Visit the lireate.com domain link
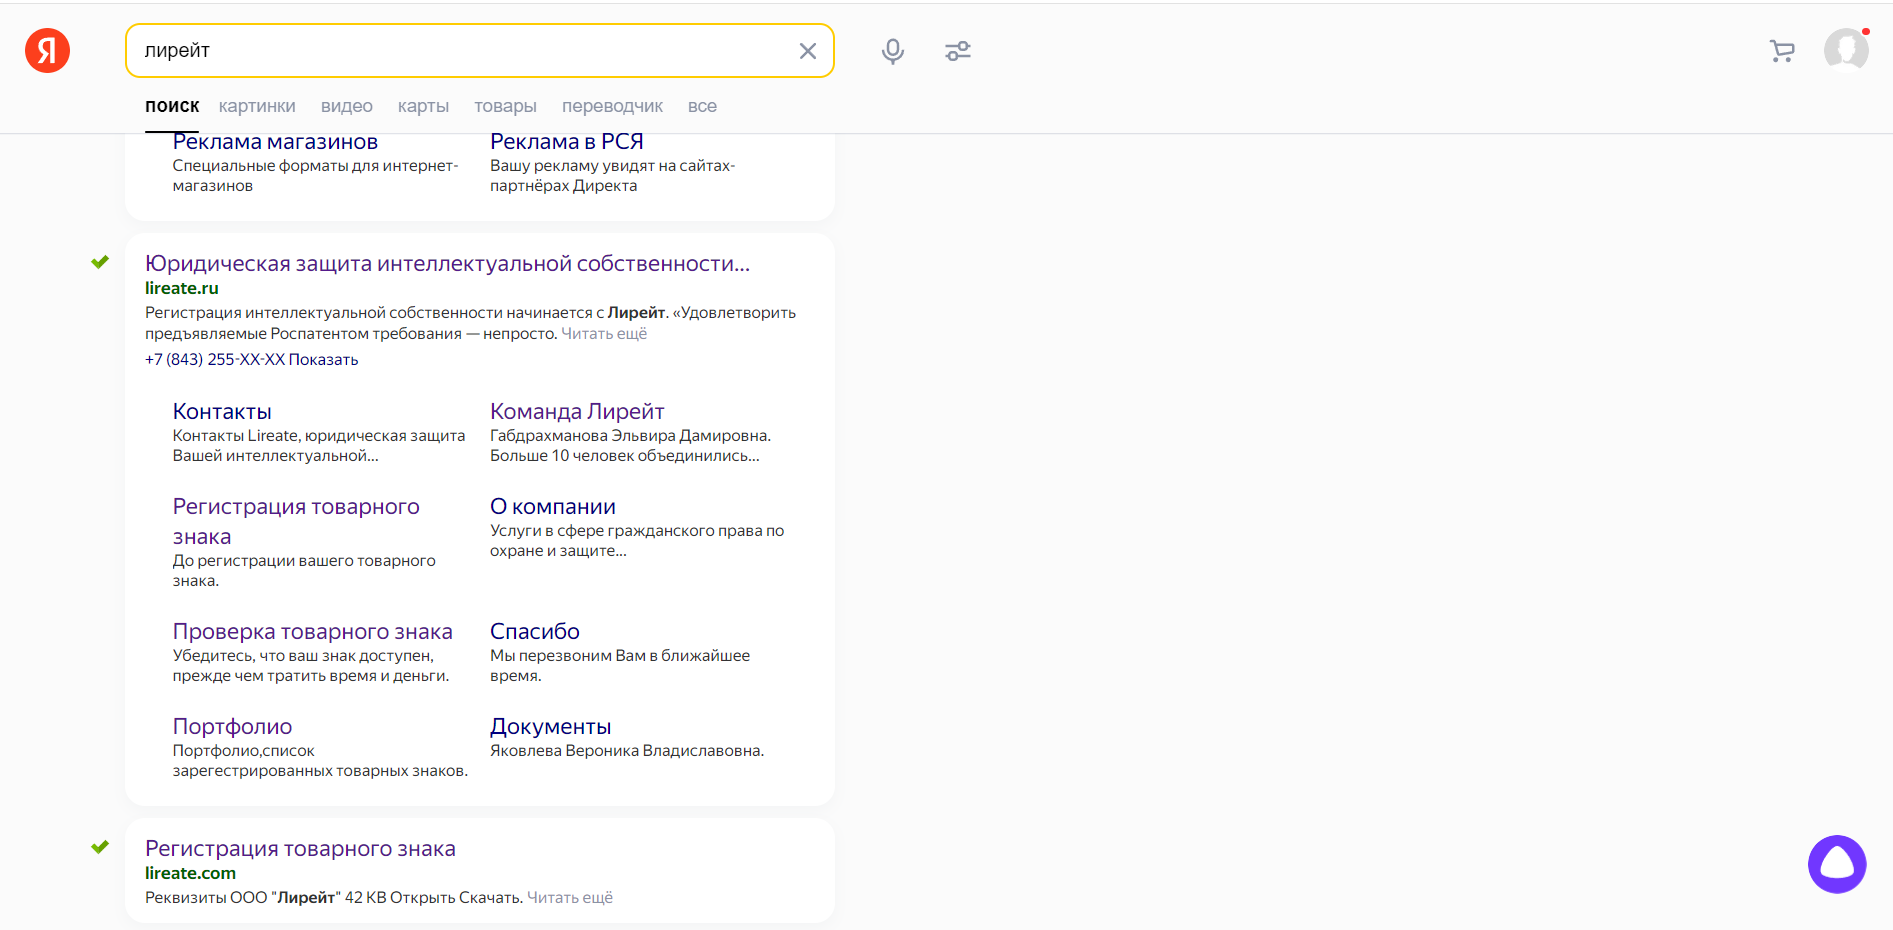The width and height of the screenshot is (1893, 930). (x=190, y=873)
